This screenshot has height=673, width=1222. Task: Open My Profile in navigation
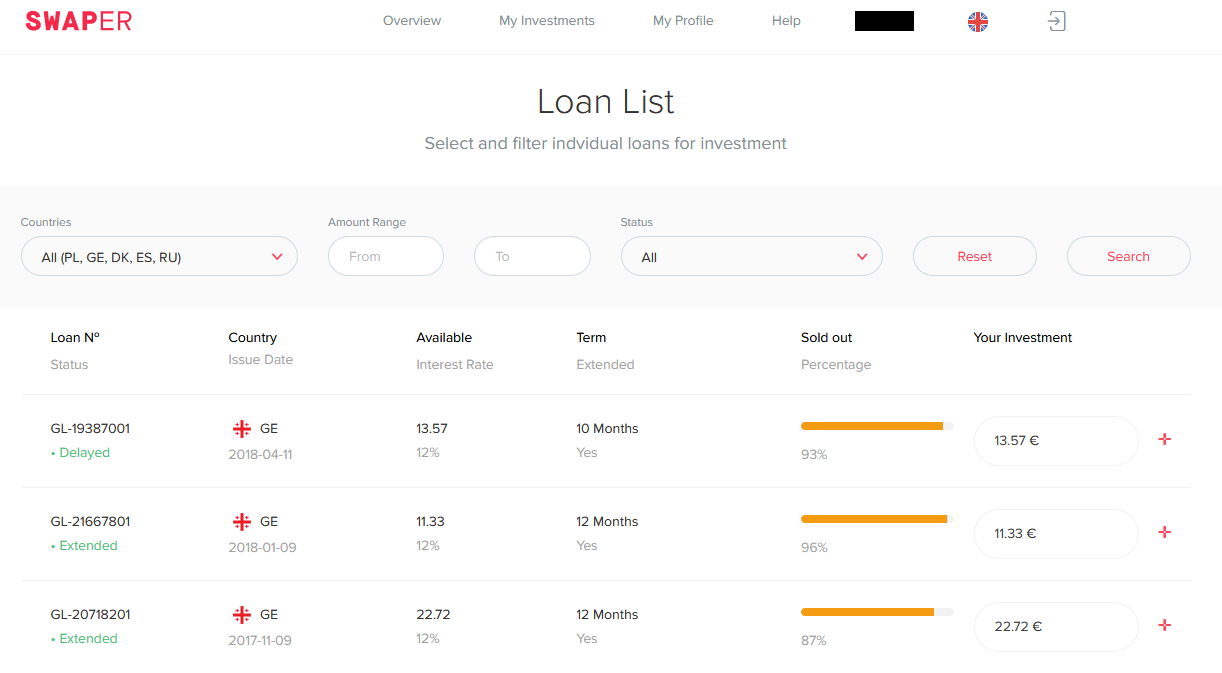tap(683, 21)
